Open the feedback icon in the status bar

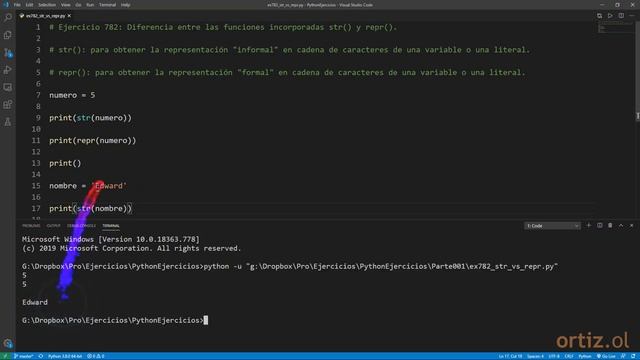tap(623, 356)
